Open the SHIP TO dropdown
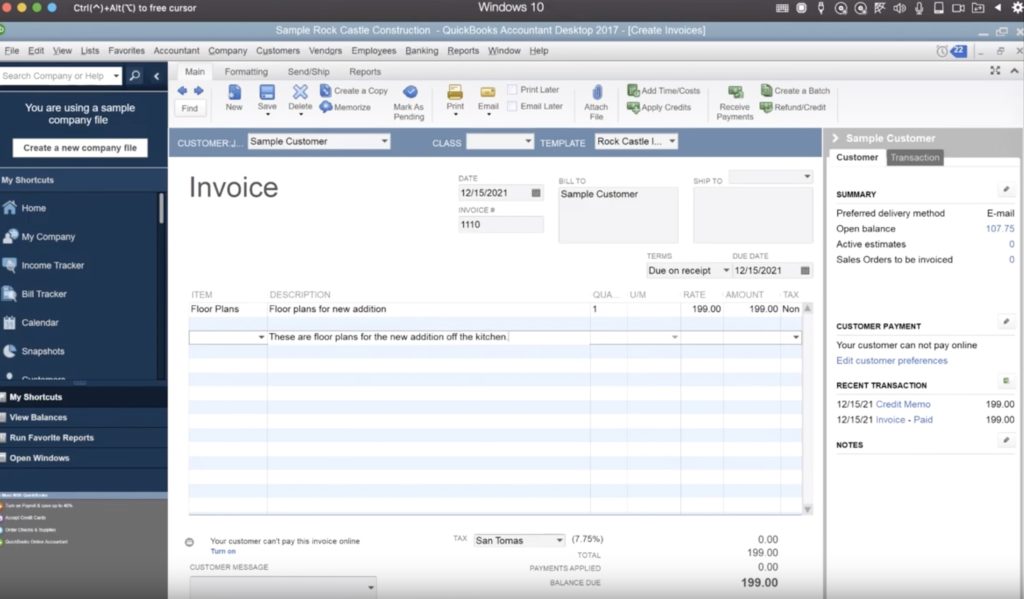 pyautogui.click(x=807, y=176)
